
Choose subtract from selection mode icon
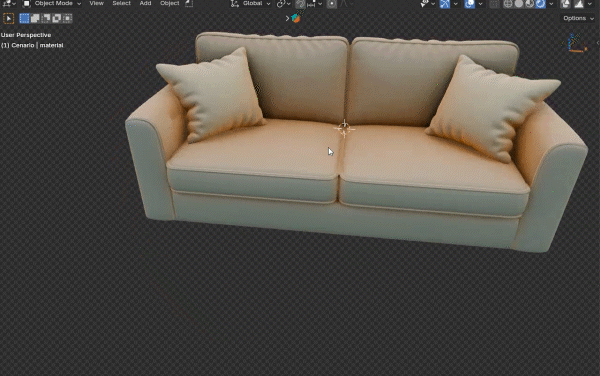click(x=46, y=18)
